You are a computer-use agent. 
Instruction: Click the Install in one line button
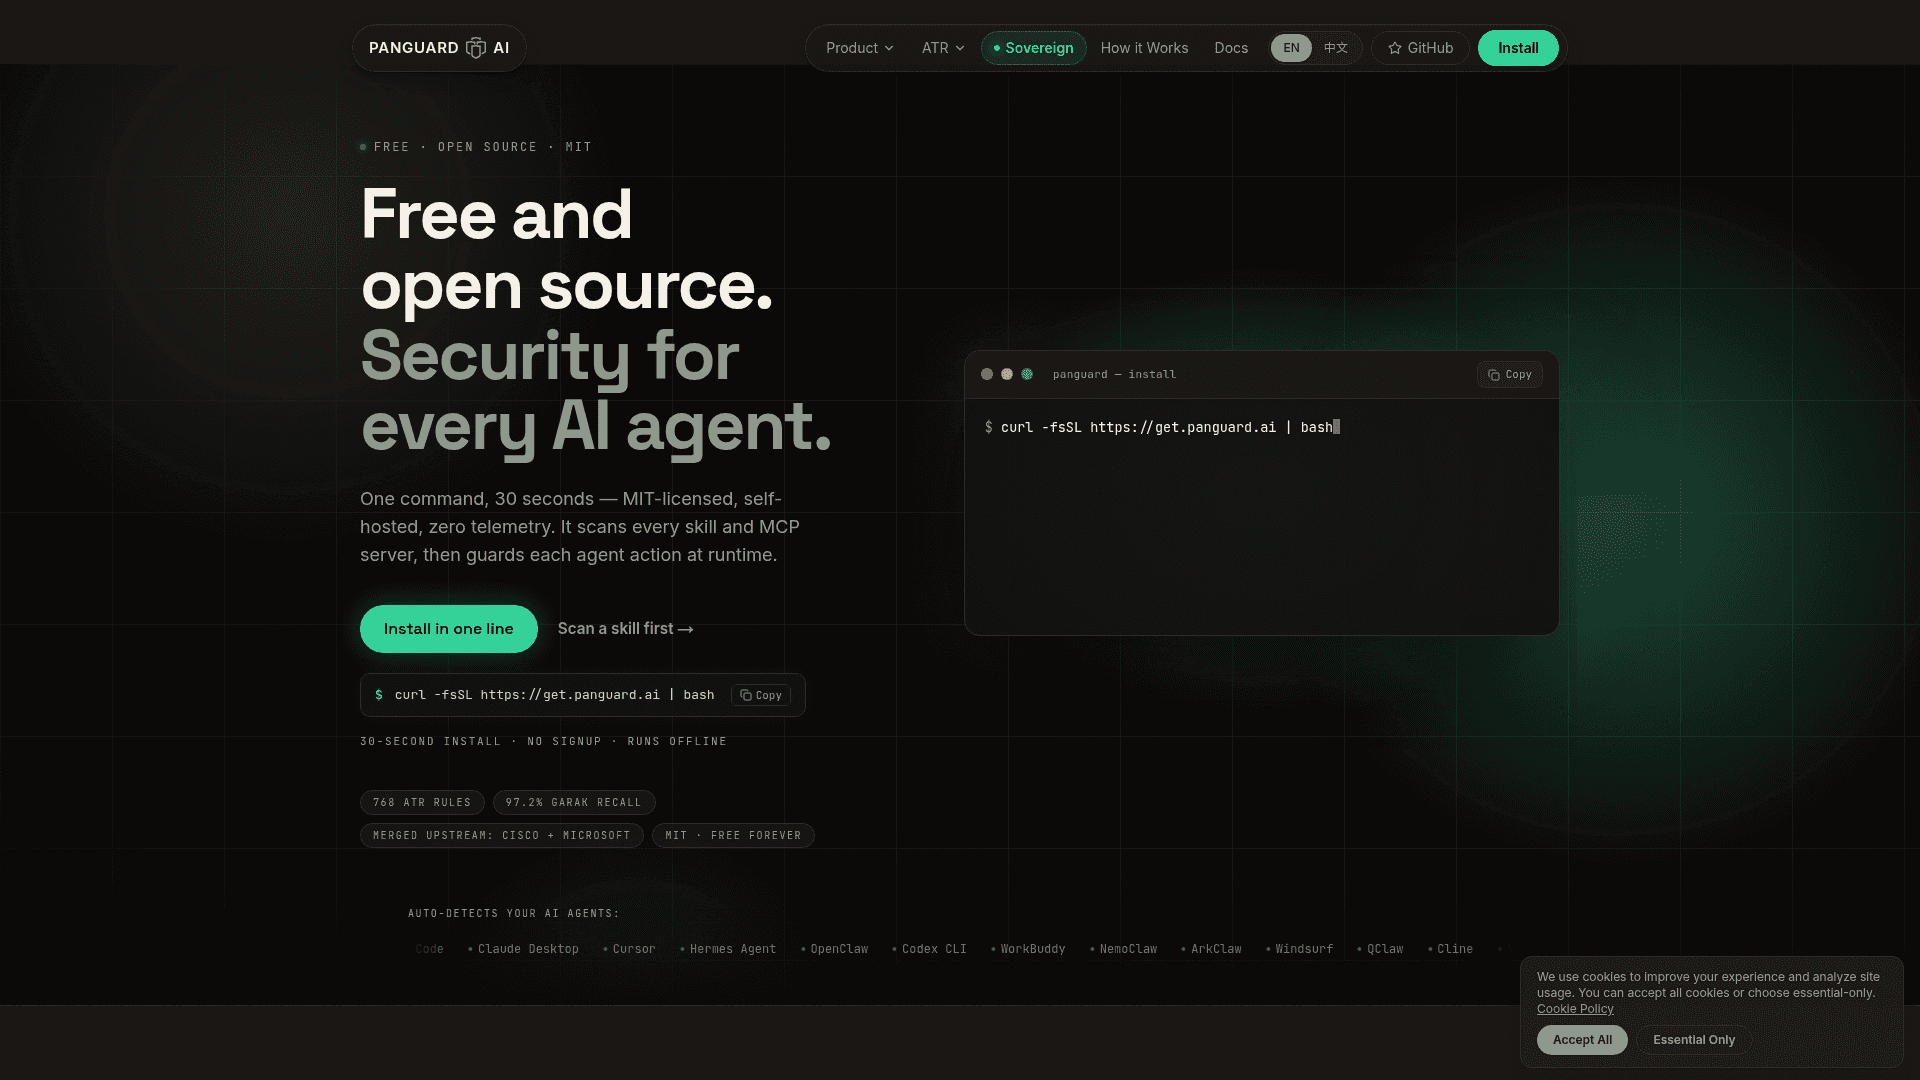(449, 629)
